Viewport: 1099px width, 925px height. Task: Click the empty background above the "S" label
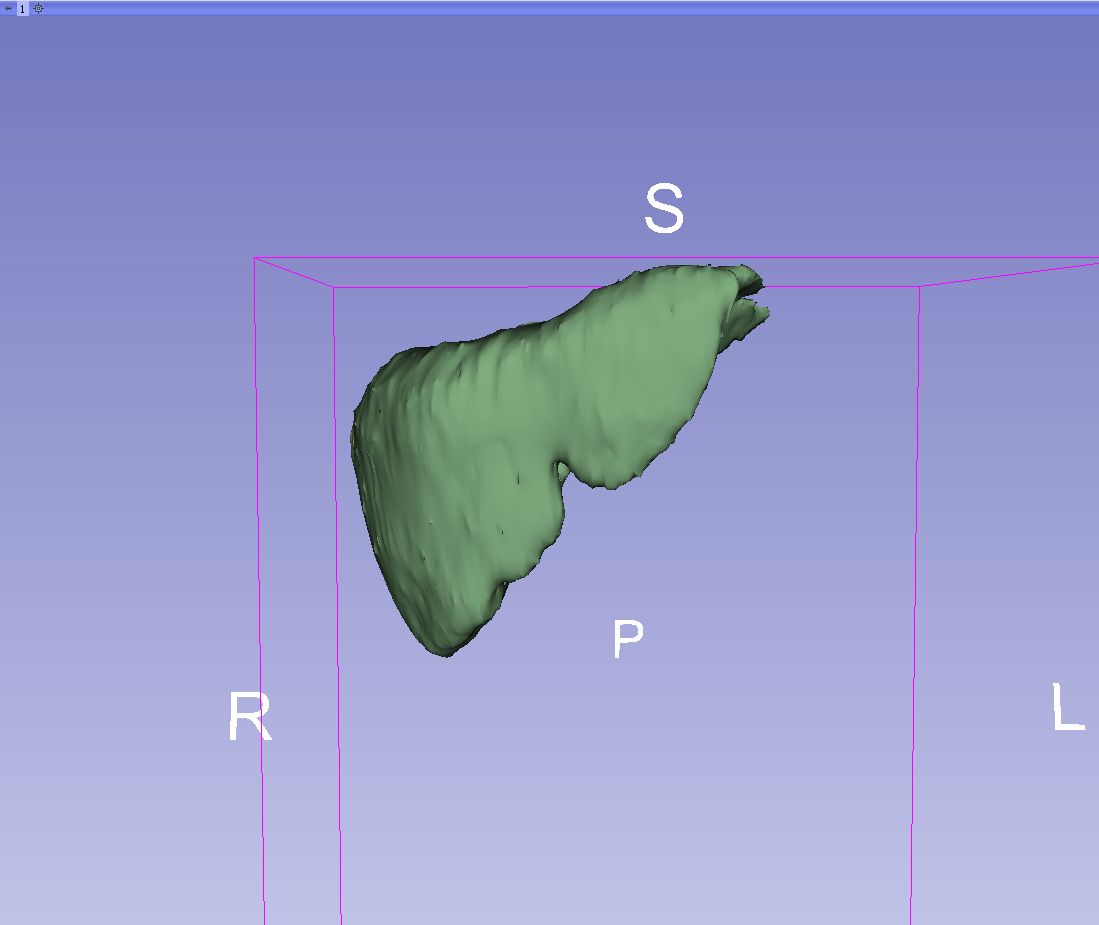(x=664, y=110)
